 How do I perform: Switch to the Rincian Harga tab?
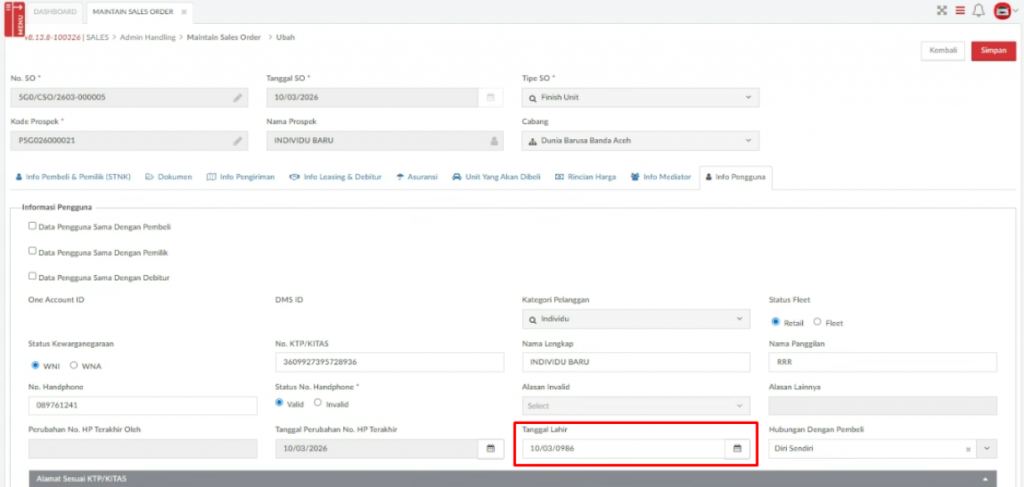[586, 177]
